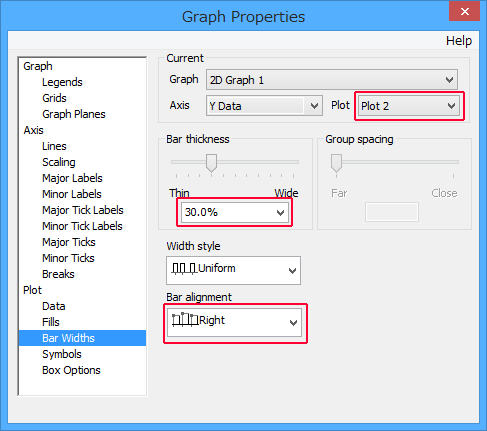Open the Width style Uniform dropdown
This screenshot has height=431, width=487.
(x=233, y=270)
